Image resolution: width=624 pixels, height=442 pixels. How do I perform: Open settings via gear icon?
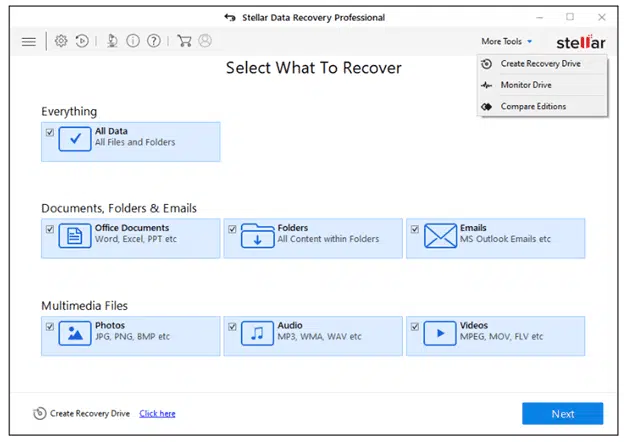tap(61, 41)
